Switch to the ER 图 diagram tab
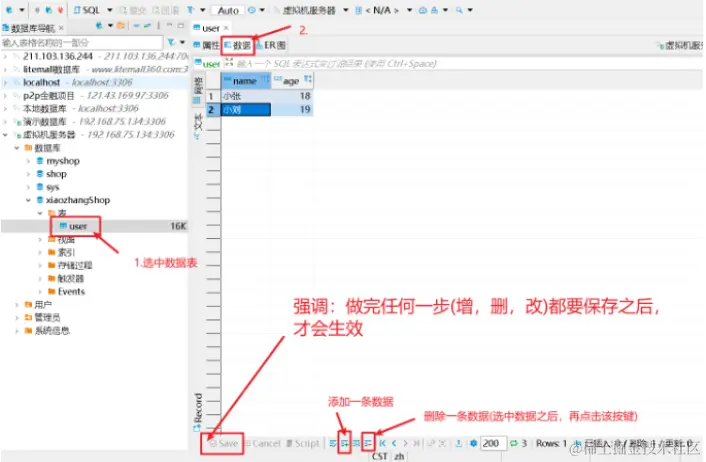The image size is (706, 462). [271, 45]
